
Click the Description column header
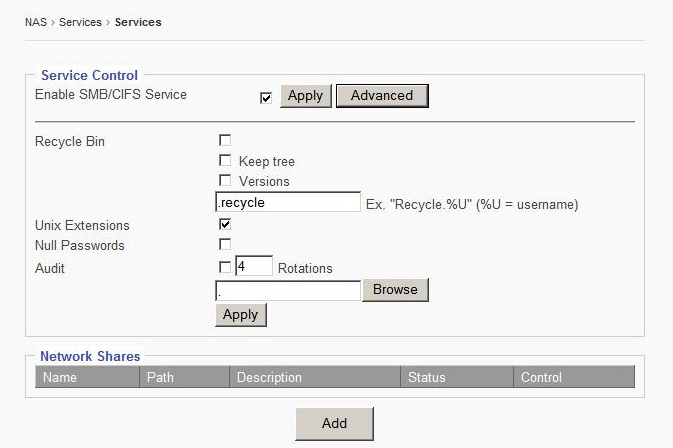point(270,377)
